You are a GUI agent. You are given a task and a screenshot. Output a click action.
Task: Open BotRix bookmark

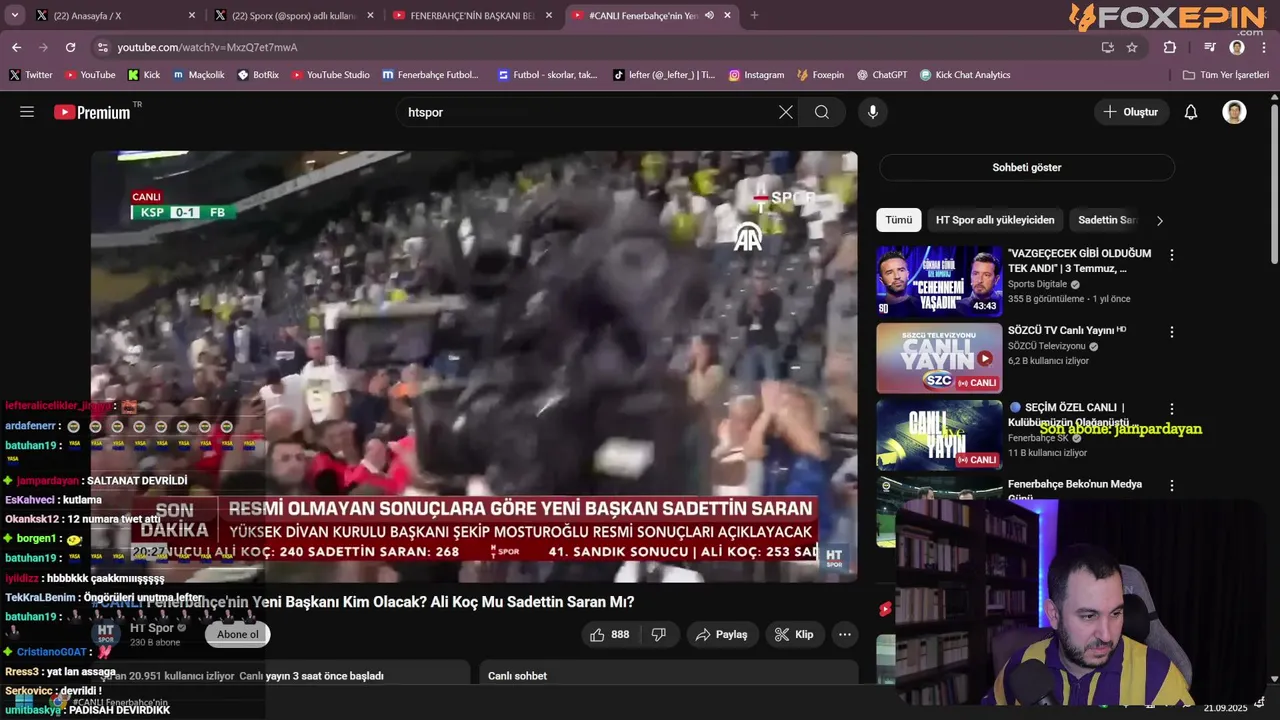pos(258,75)
